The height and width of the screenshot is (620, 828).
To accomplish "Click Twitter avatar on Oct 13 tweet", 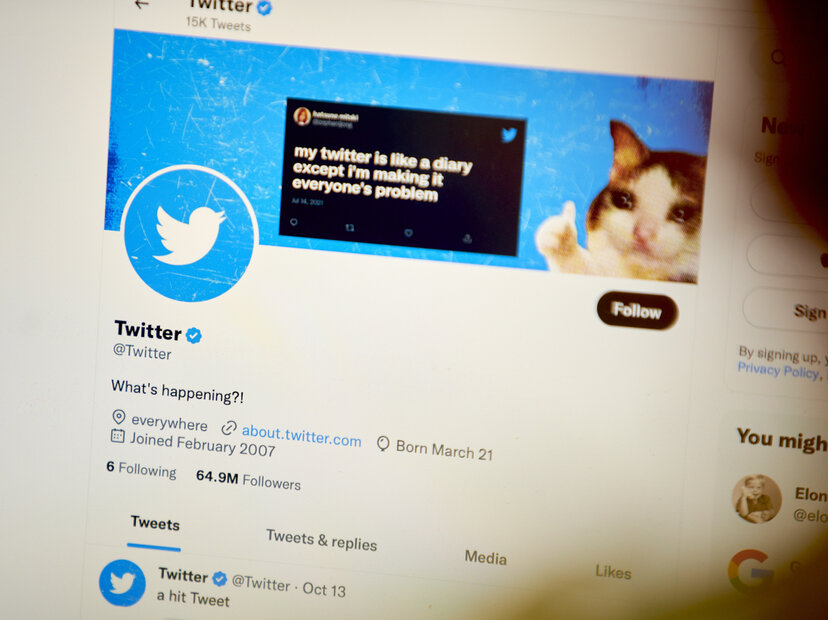I will 123,583.
